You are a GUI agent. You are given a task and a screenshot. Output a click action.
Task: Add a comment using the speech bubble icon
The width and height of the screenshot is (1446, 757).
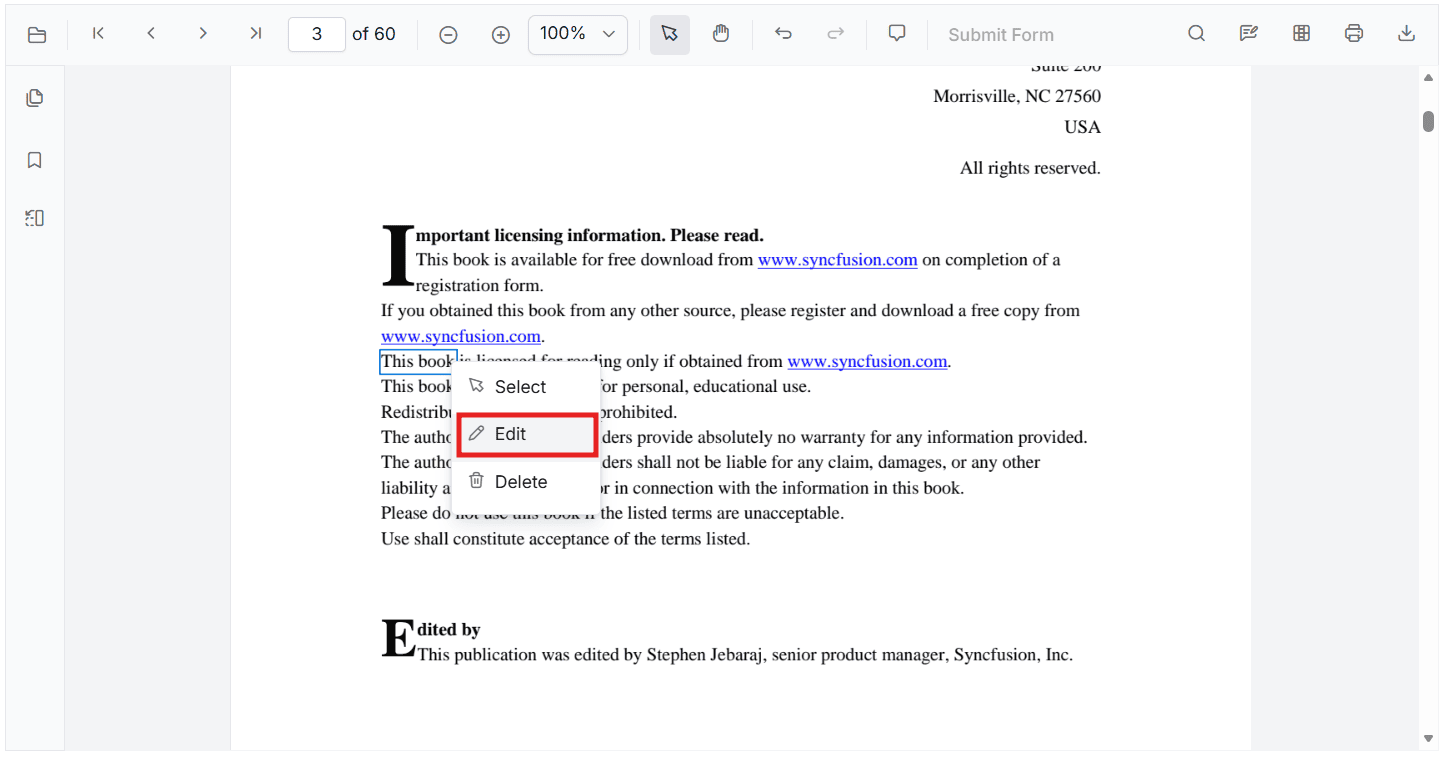coord(898,34)
